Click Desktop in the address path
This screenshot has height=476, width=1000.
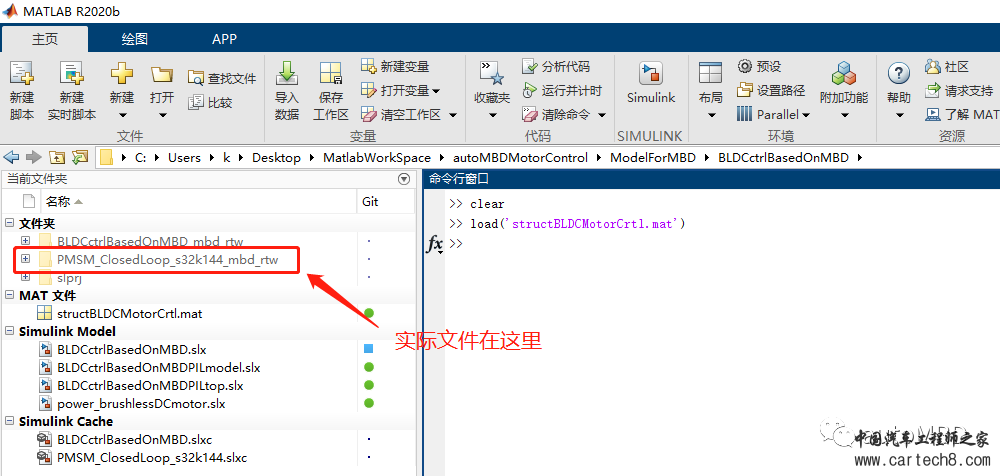(x=276, y=158)
